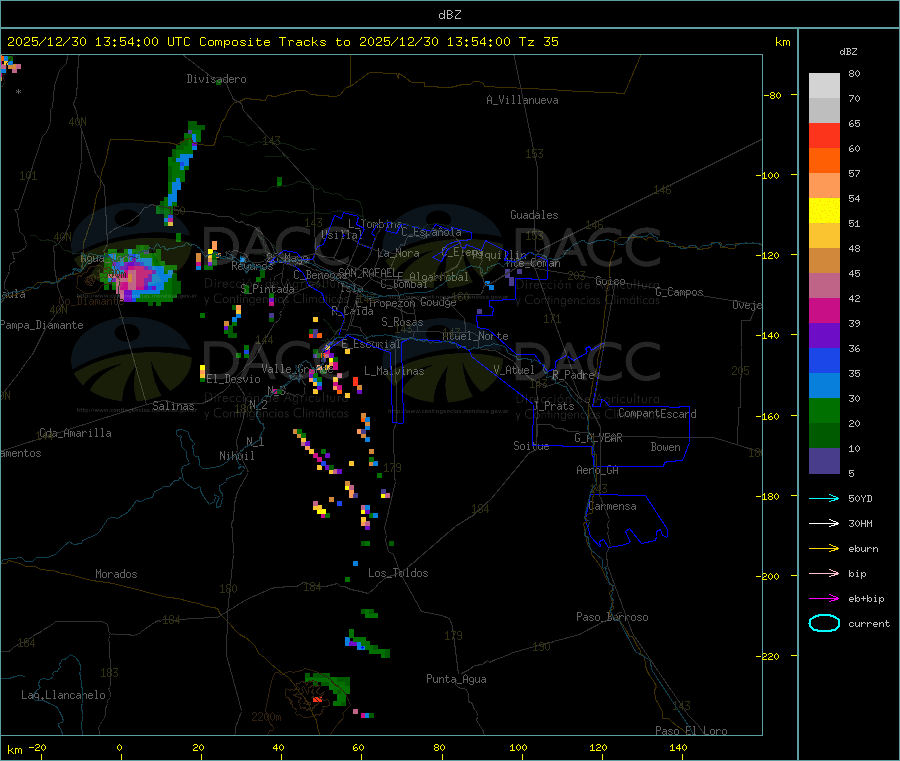Select the 'Guadales' place label
This screenshot has height=761, width=900.
pos(534,215)
